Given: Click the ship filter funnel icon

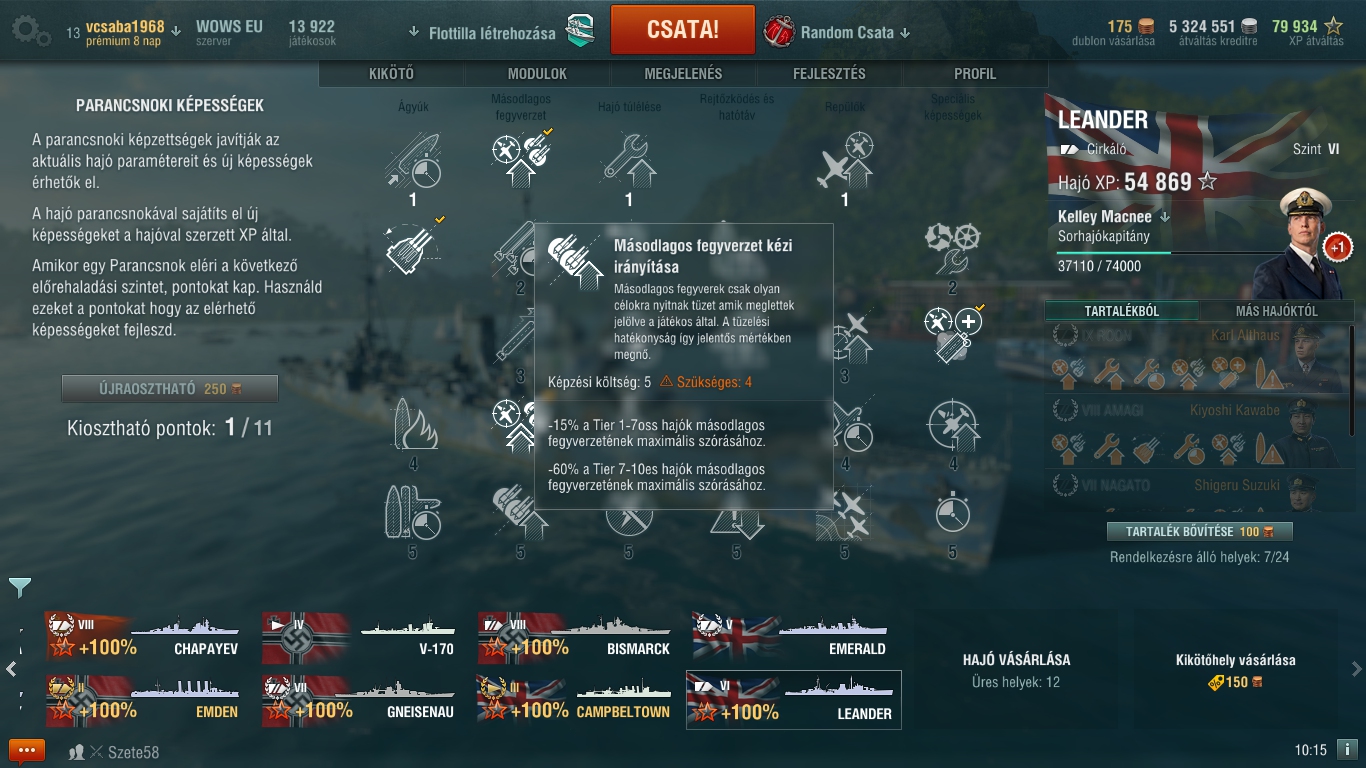Looking at the screenshot, I should (20, 587).
